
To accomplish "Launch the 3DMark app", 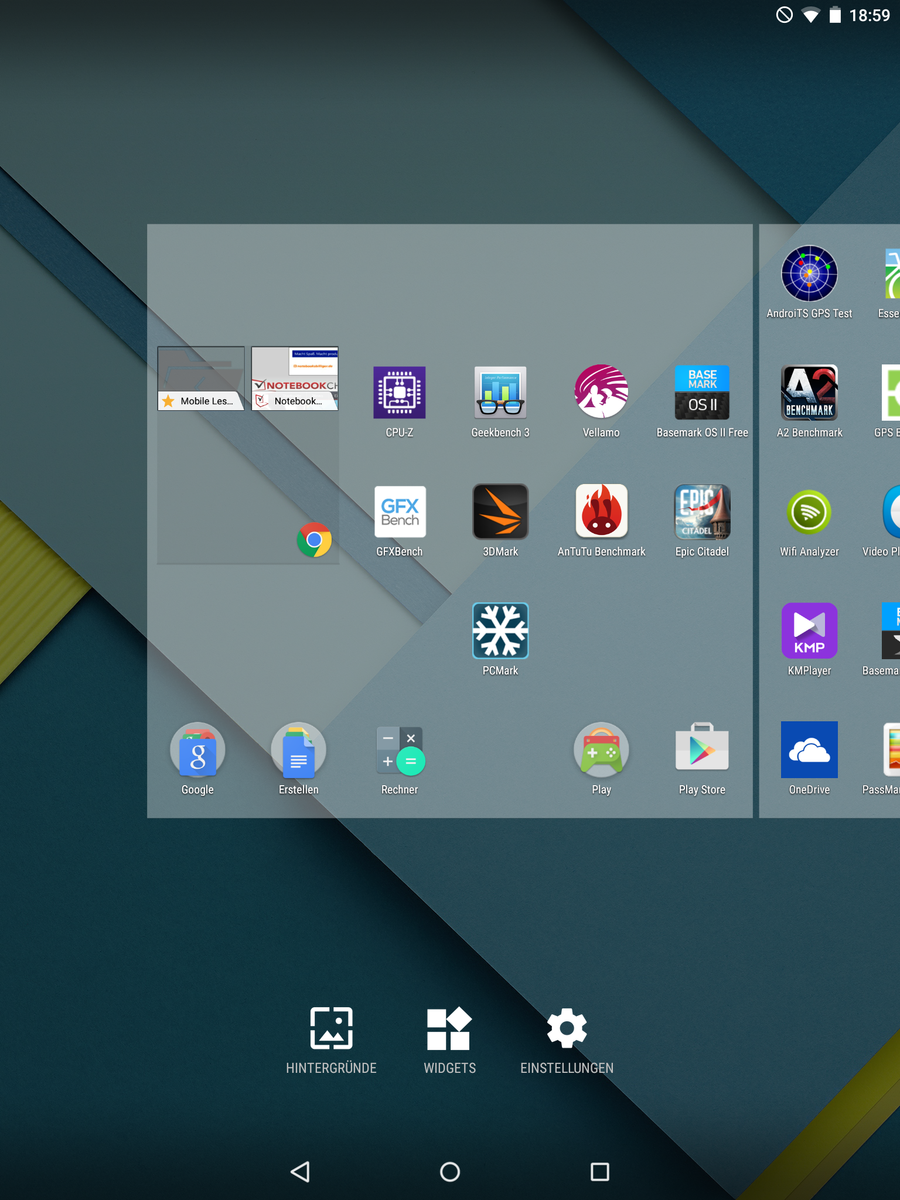I will tap(500, 512).
